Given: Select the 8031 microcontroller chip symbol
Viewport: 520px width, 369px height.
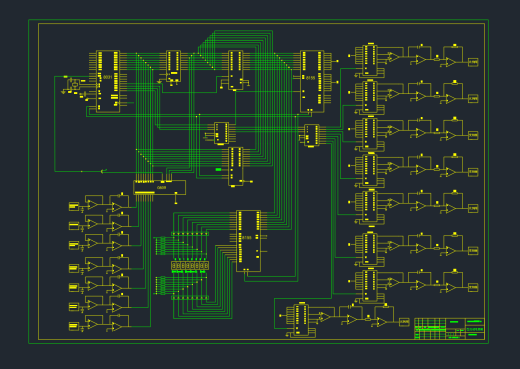Looking at the screenshot, I should (108, 81).
